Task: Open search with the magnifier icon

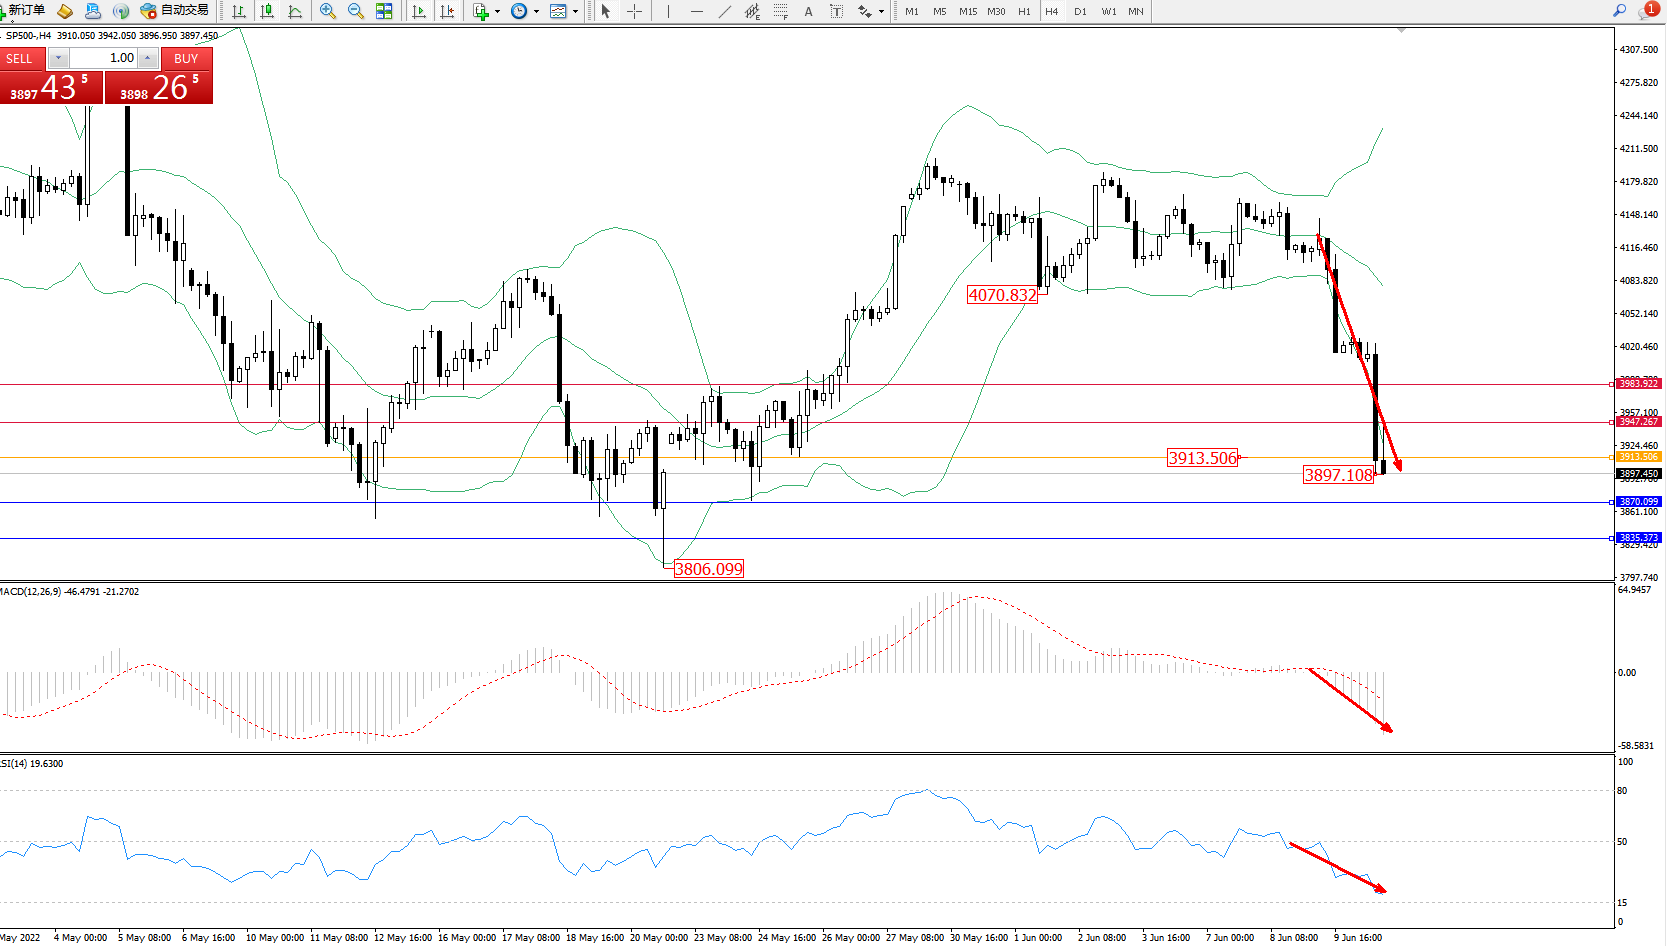Action: coord(1619,10)
